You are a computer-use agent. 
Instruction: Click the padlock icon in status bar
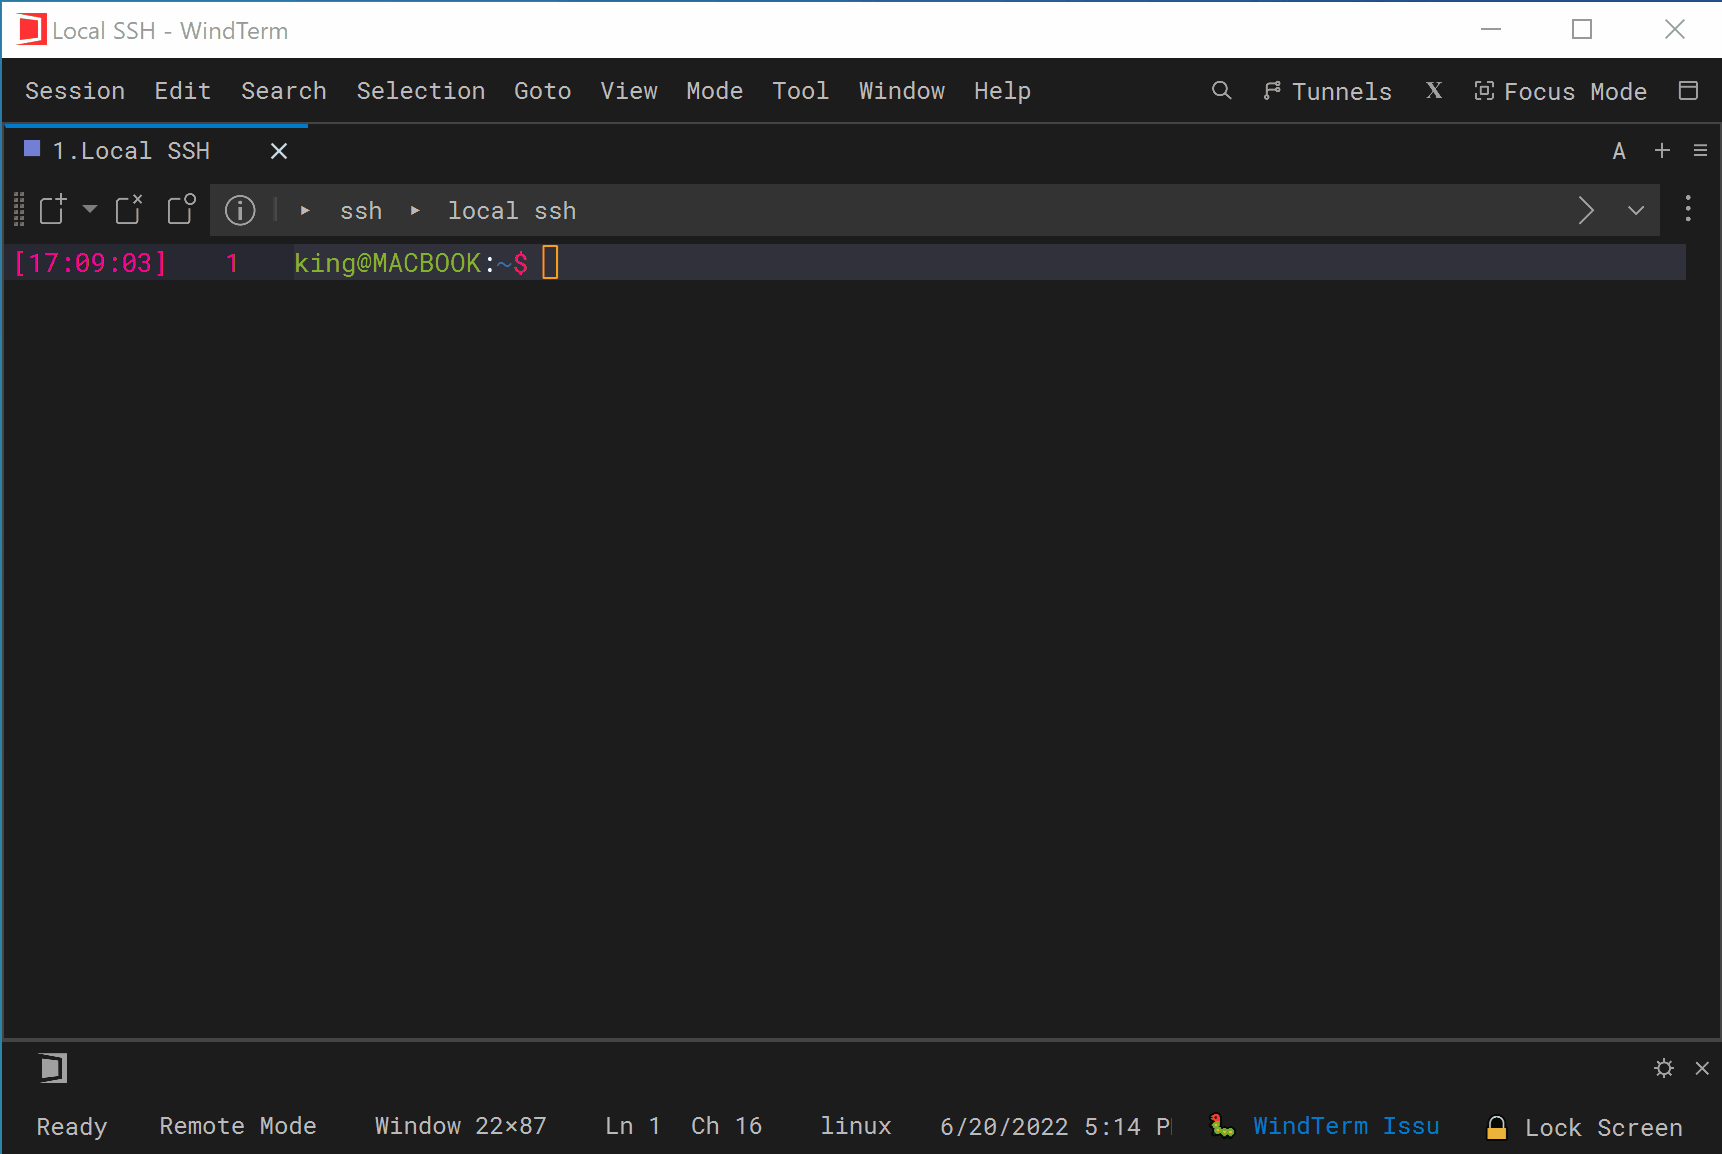tap(1497, 1127)
